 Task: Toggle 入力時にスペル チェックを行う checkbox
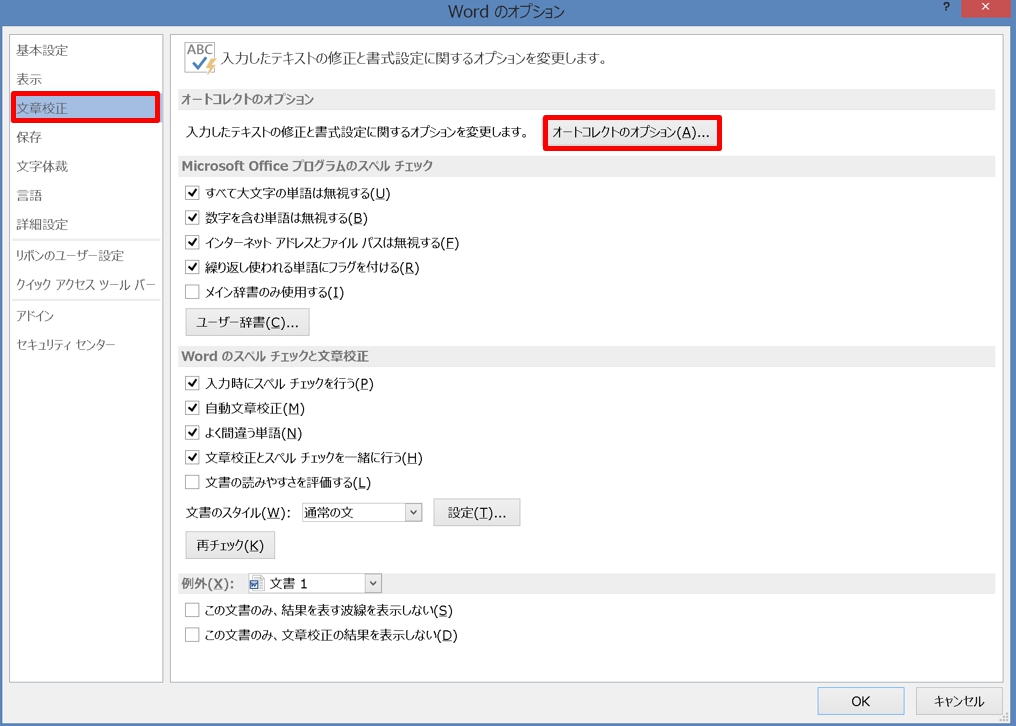click(192, 383)
